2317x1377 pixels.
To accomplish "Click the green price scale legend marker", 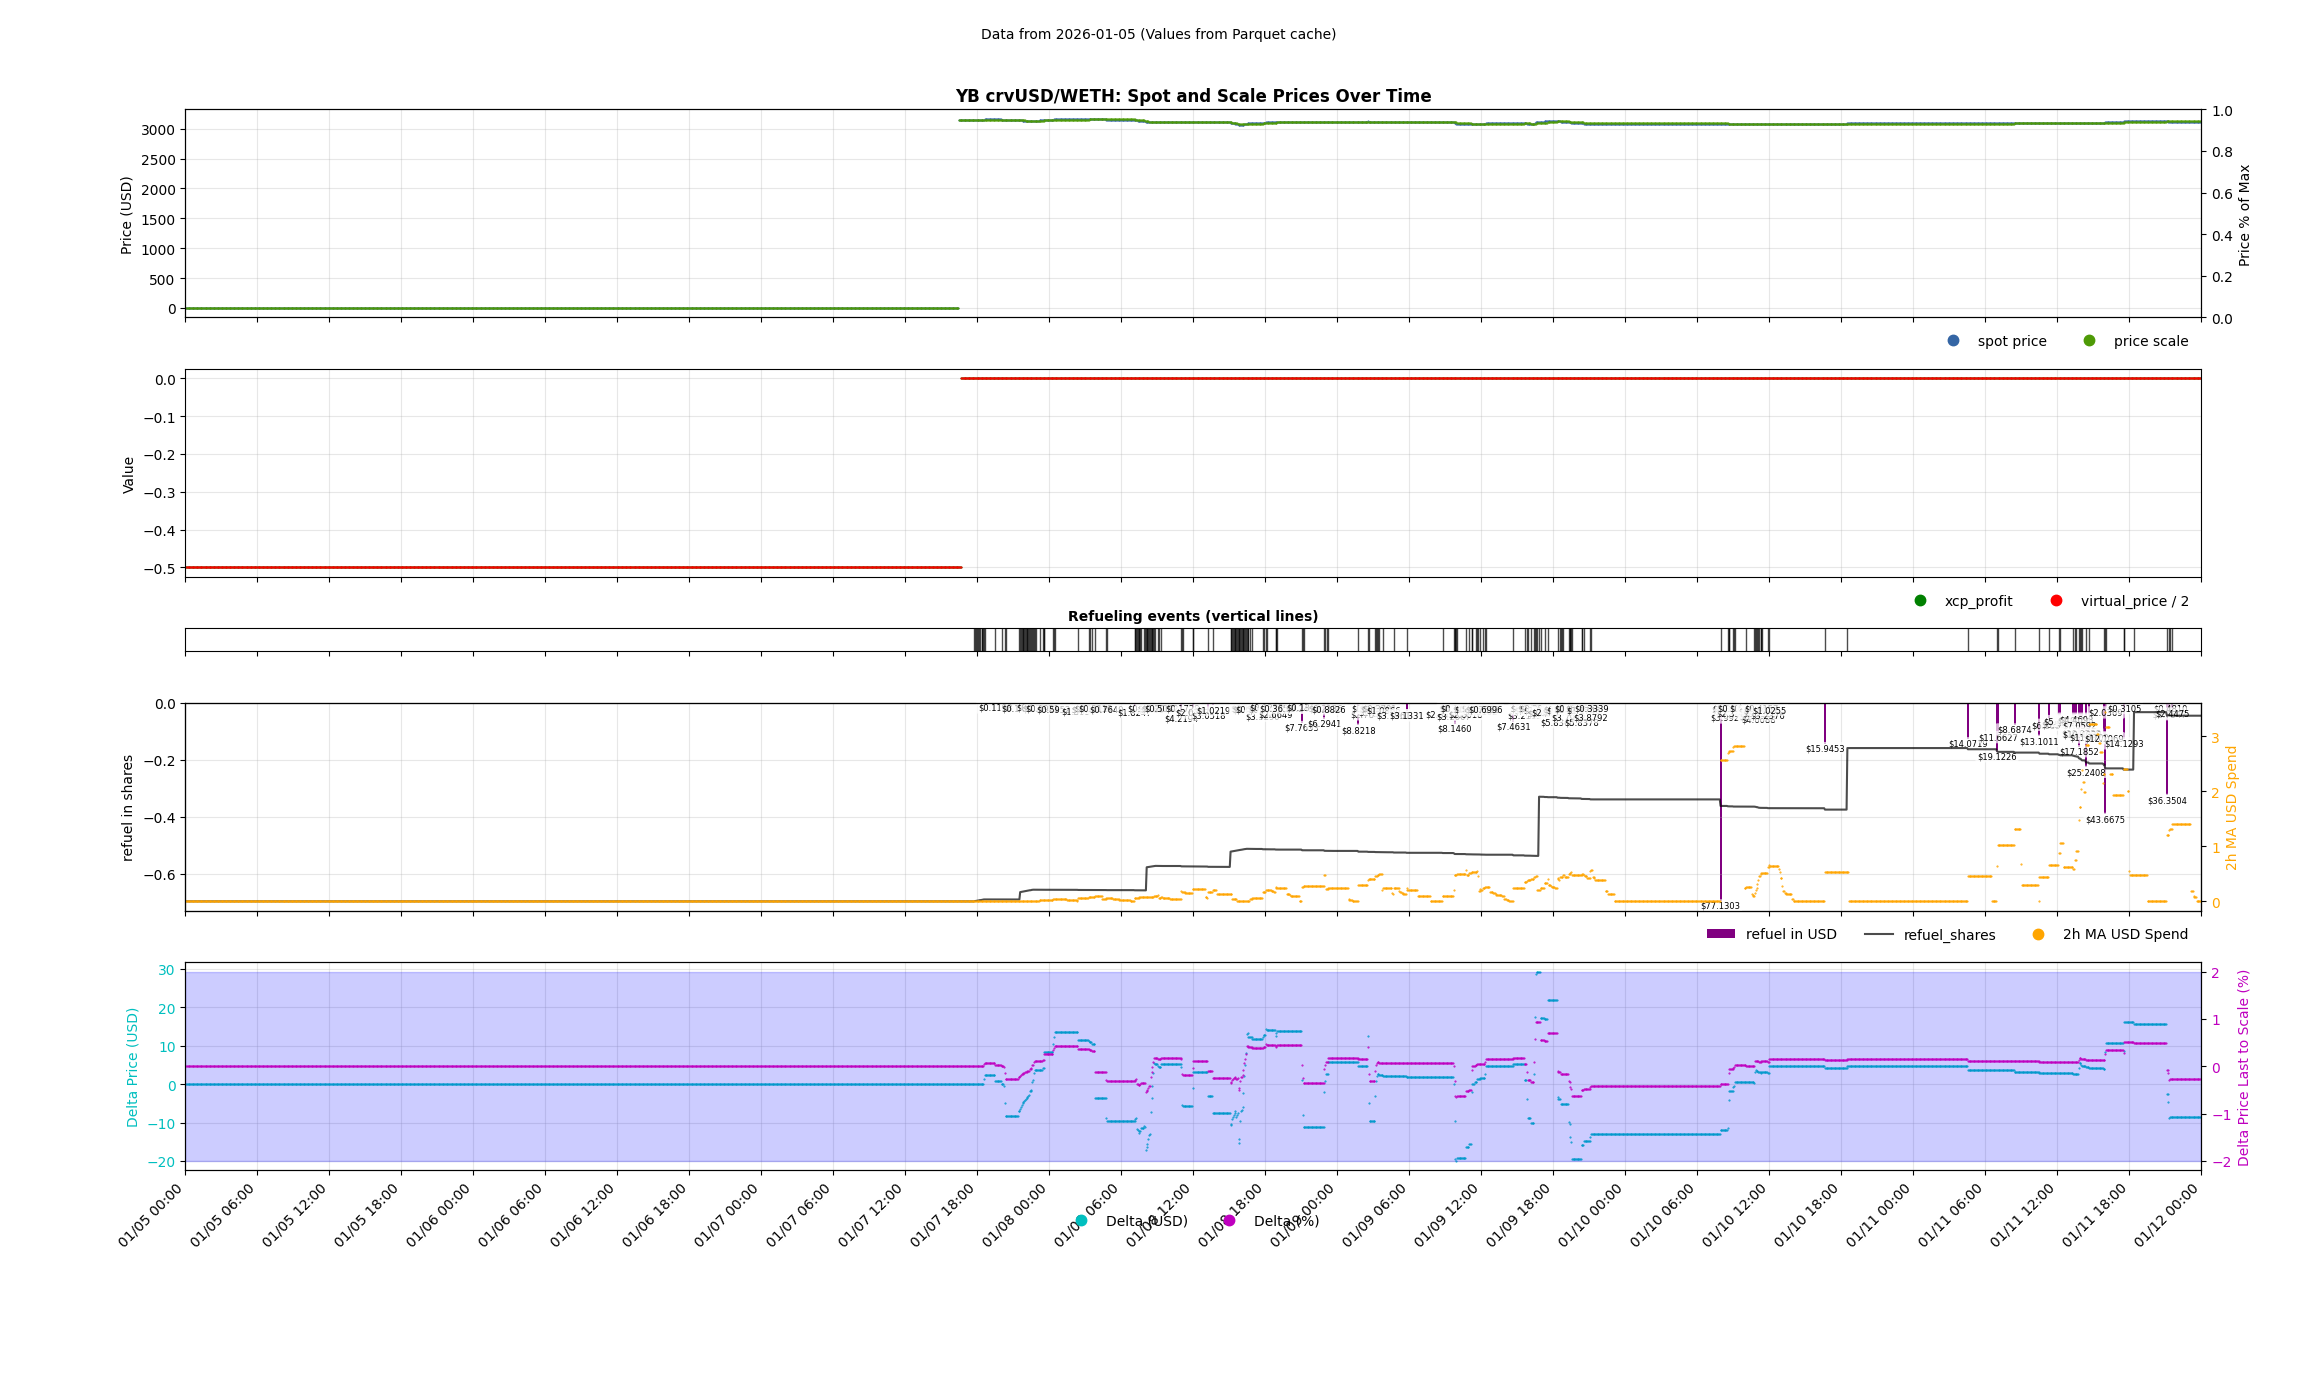I will point(2089,341).
